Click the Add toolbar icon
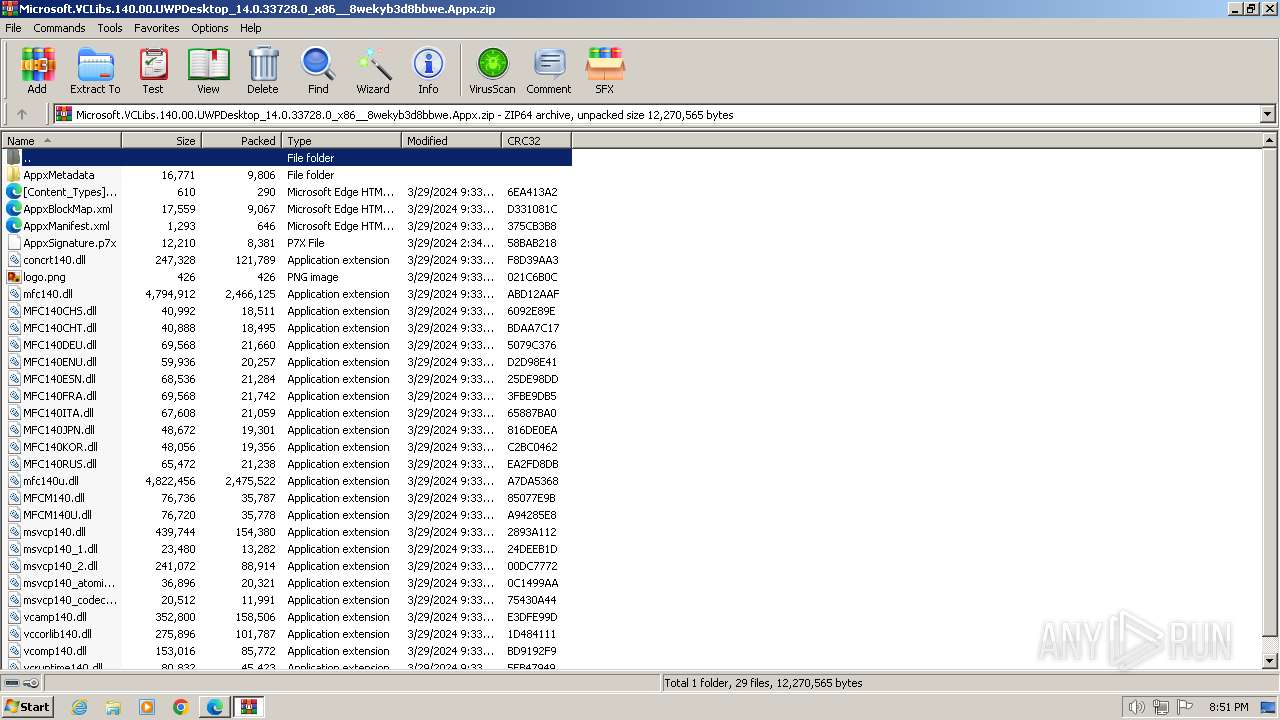The width and height of the screenshot is (1280, 720). 37,71
